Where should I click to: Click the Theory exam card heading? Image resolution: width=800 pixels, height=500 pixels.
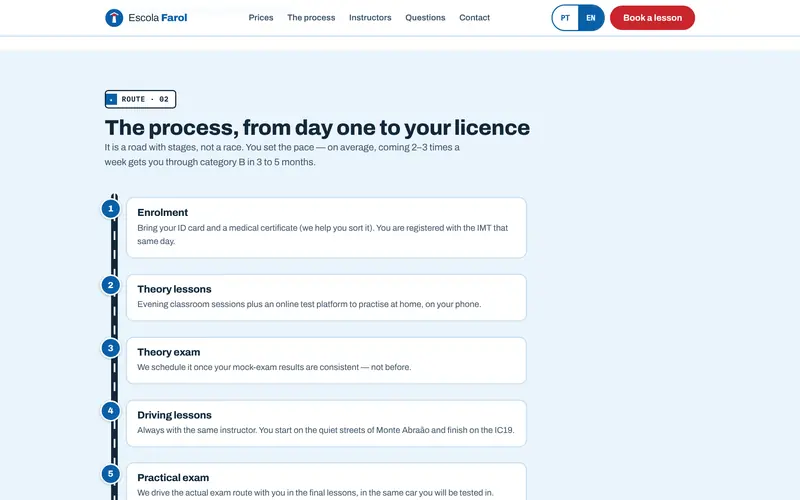168,352
